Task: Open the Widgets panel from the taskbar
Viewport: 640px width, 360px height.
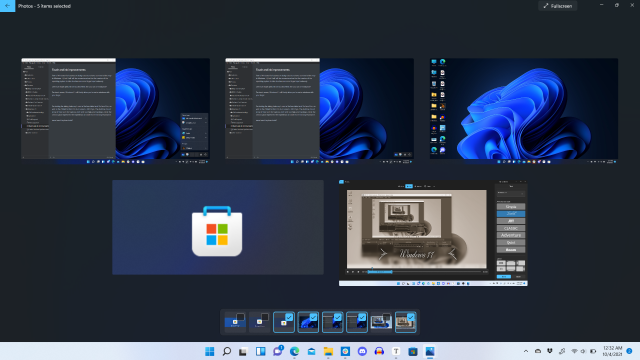Action: (260, 351)
